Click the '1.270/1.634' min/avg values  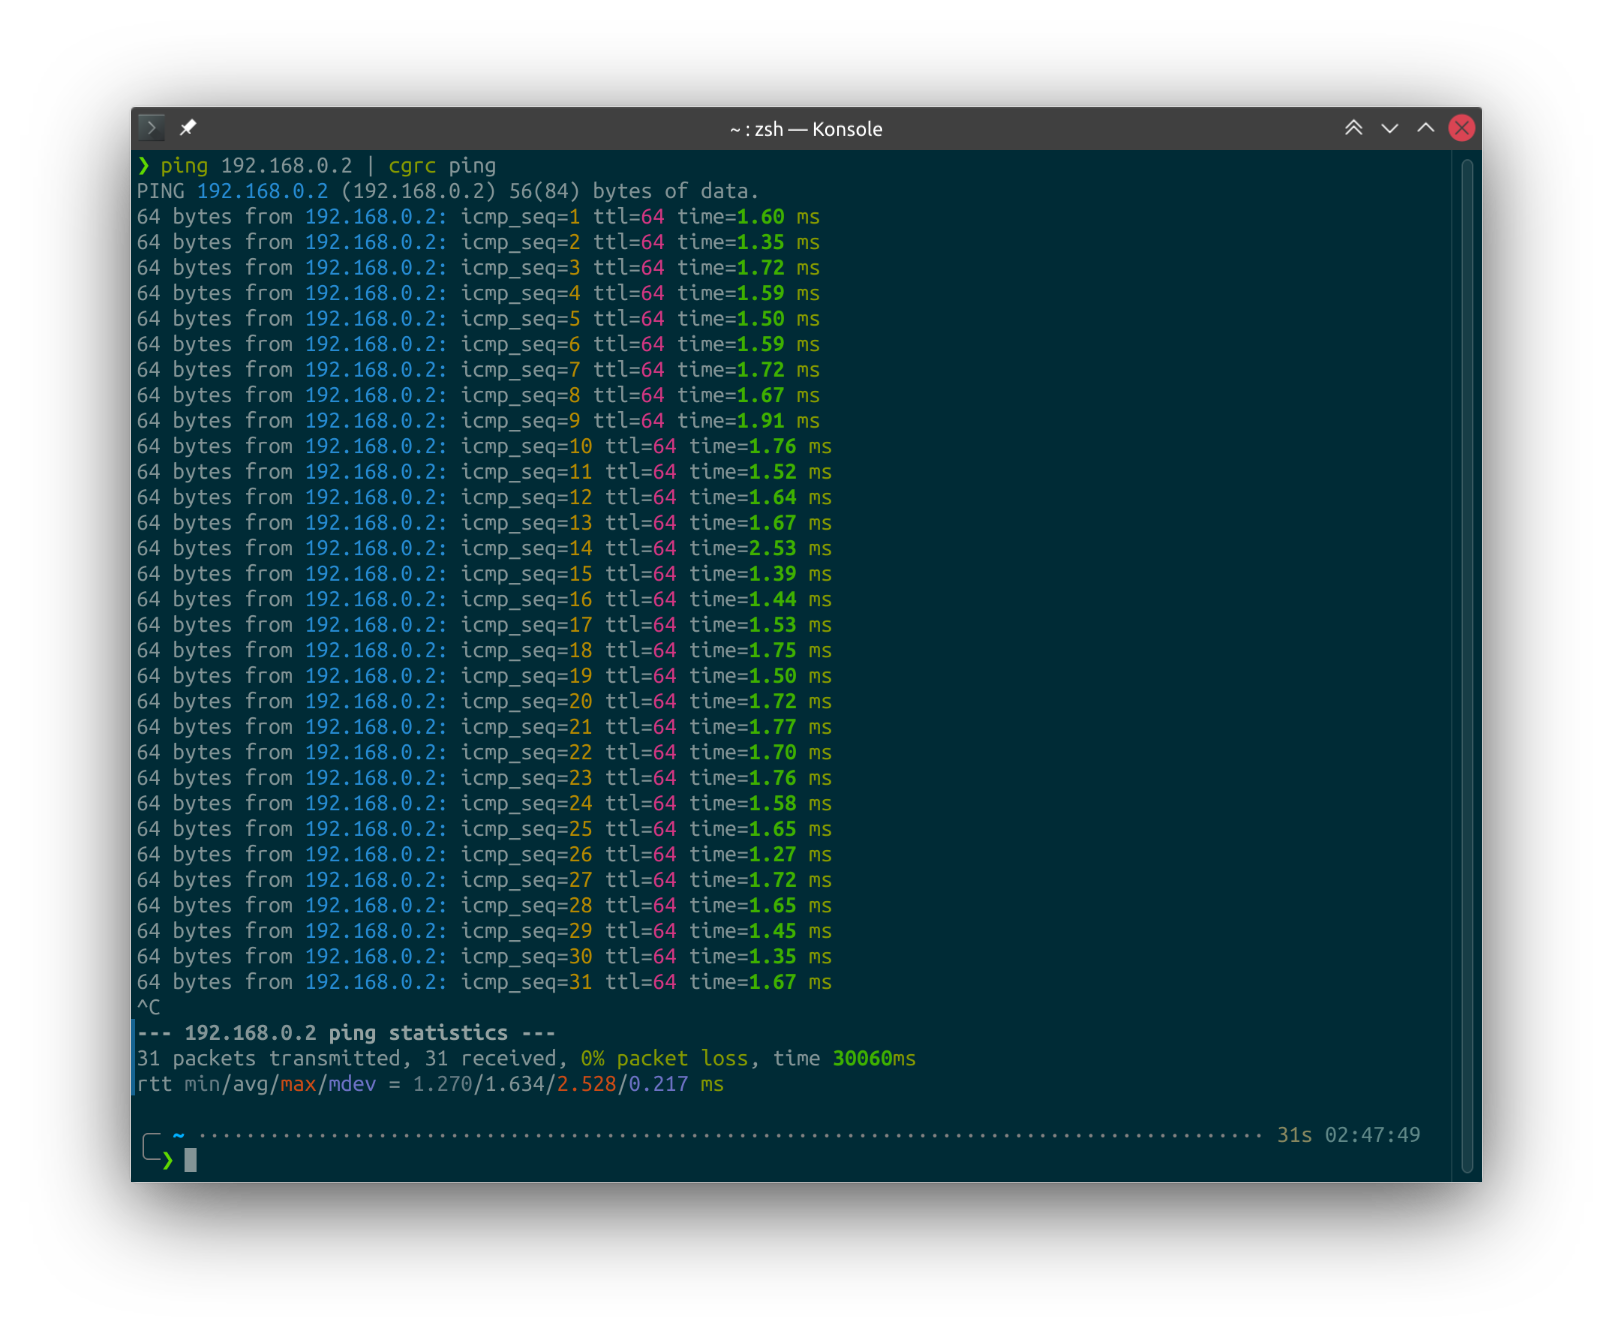[479, 1084]
